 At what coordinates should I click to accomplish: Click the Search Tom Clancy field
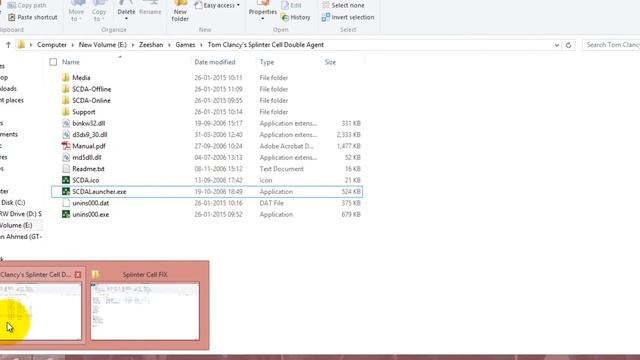[611, 45]
